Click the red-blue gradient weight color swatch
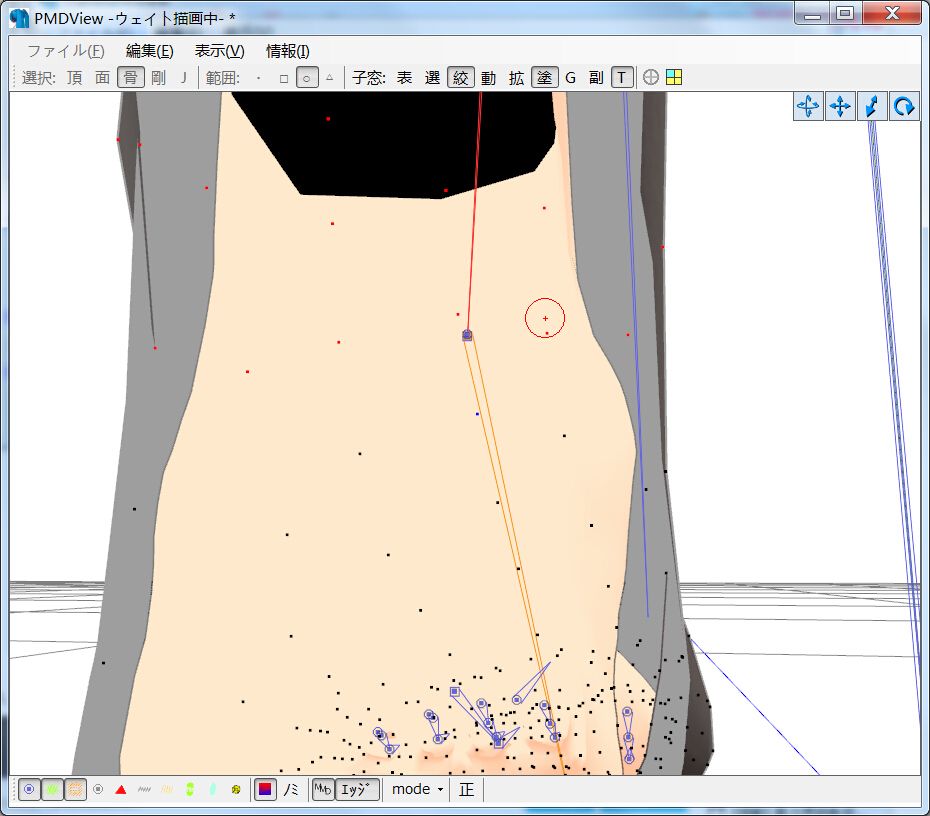 [x=265, y=789]
